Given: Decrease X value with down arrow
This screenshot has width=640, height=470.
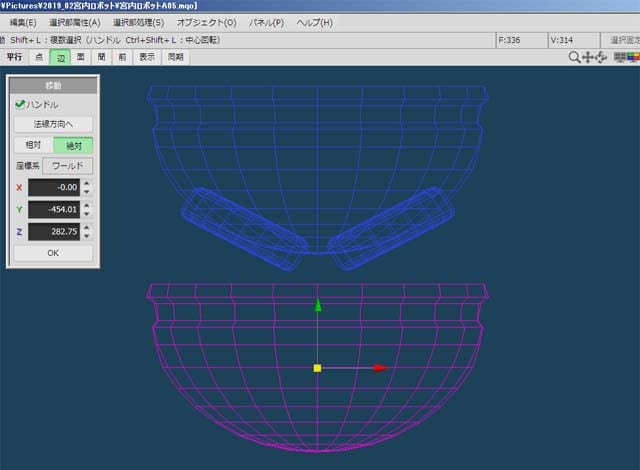Looking at the screenshot, I should tap(87, 192).
